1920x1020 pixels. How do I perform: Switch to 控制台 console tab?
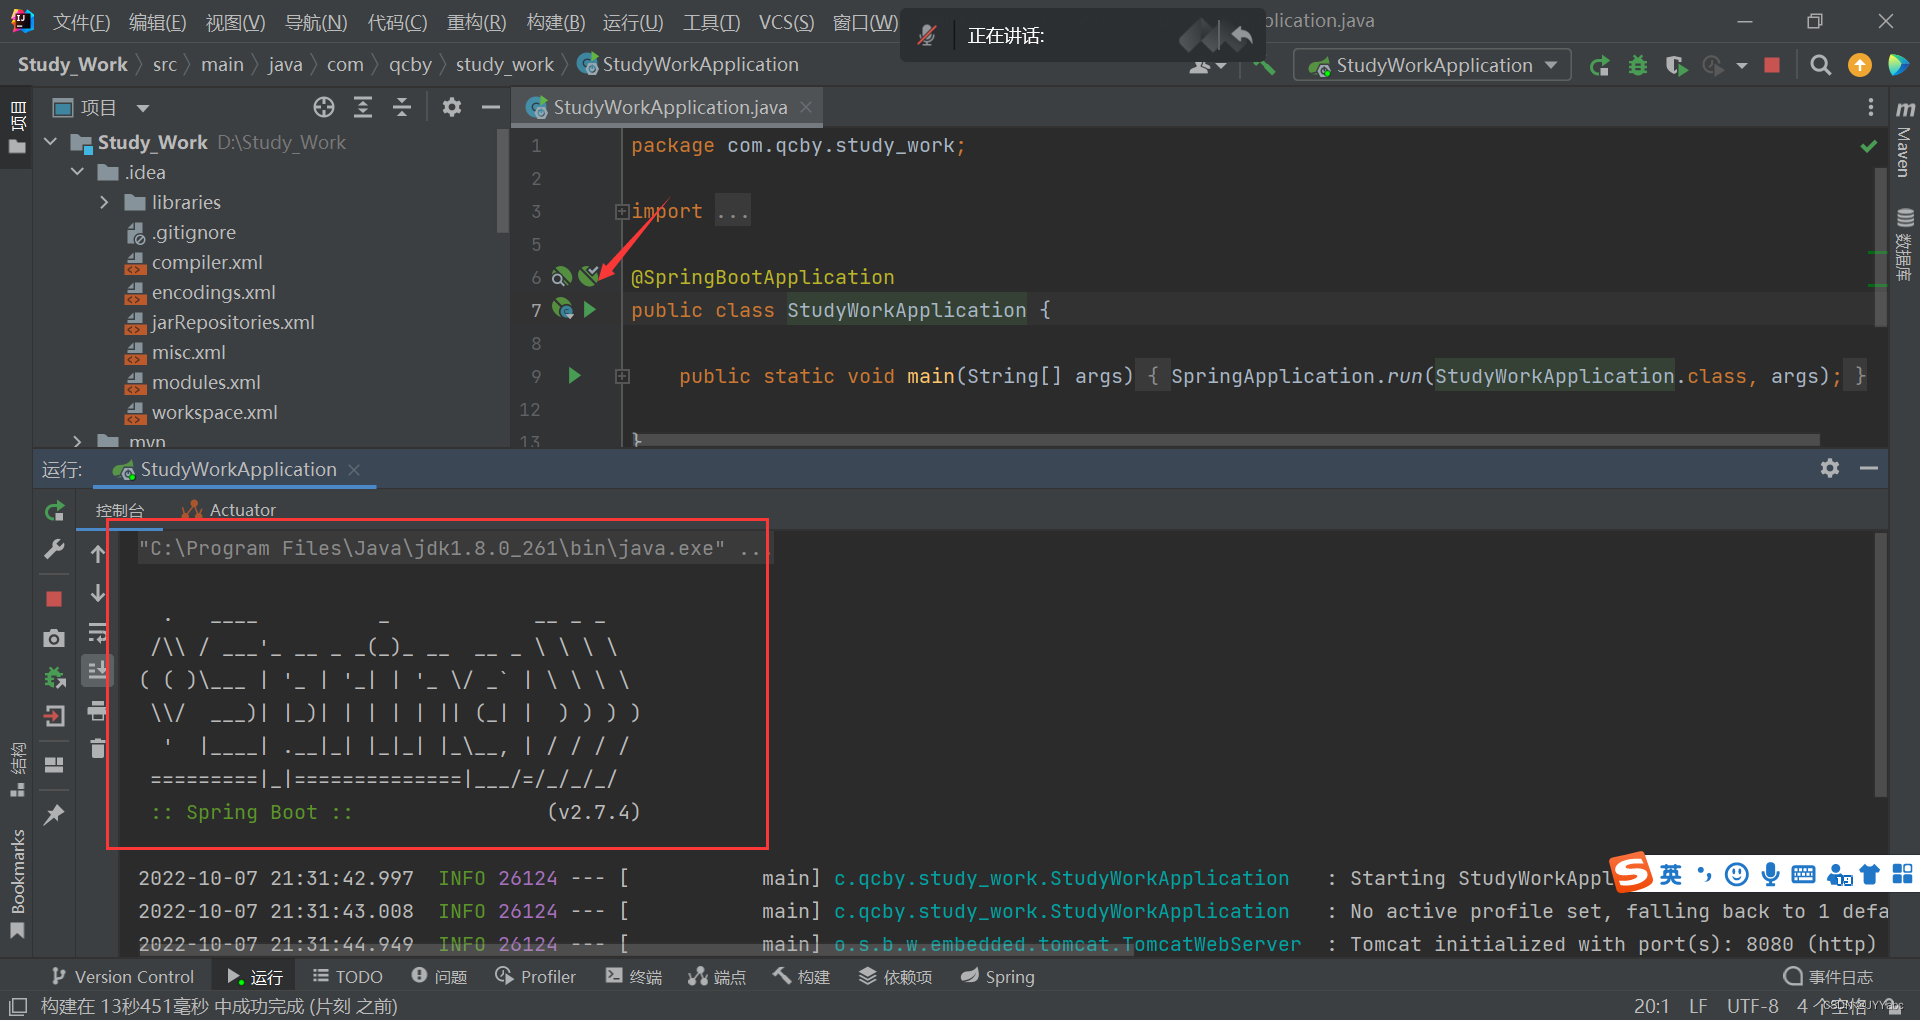120,510
